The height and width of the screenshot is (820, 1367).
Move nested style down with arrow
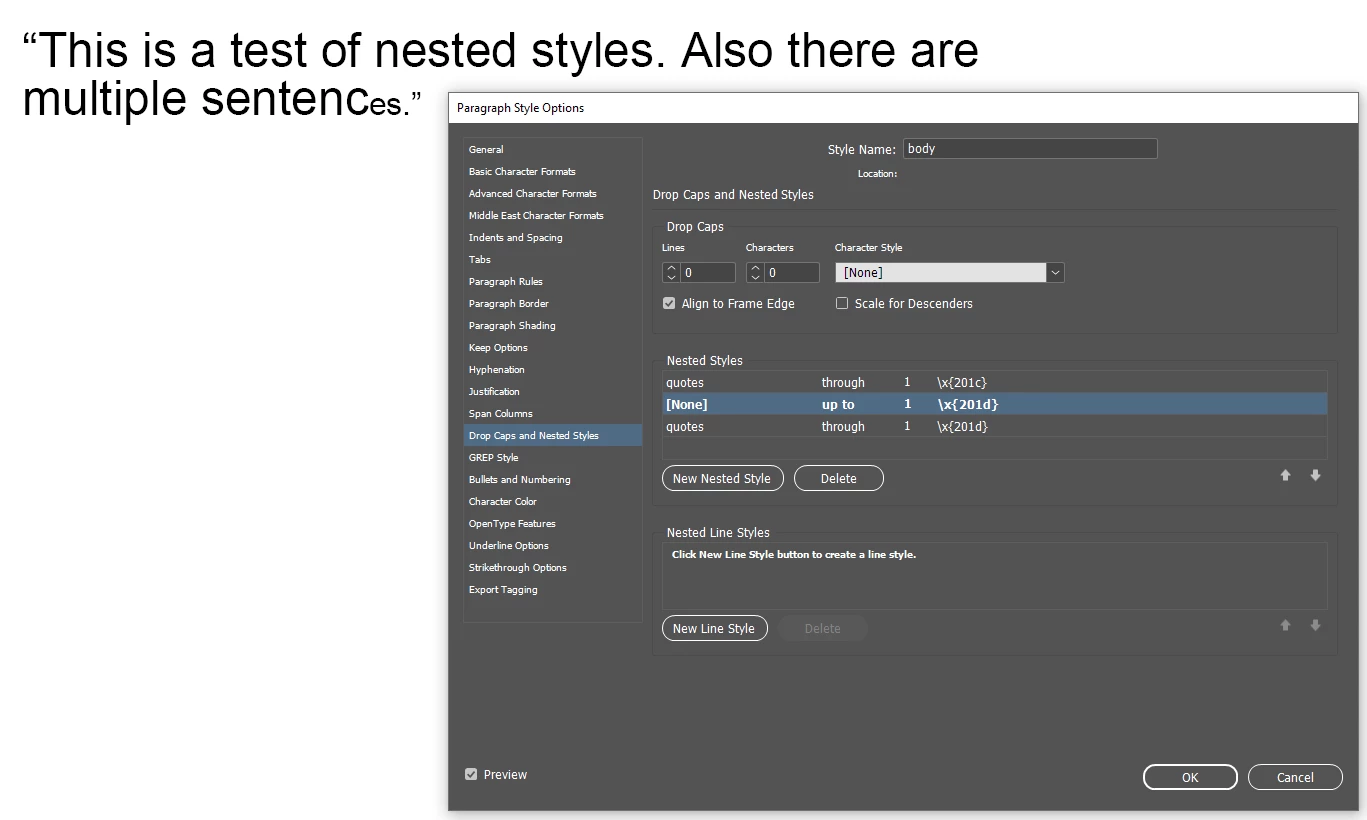coord(1315,476)
